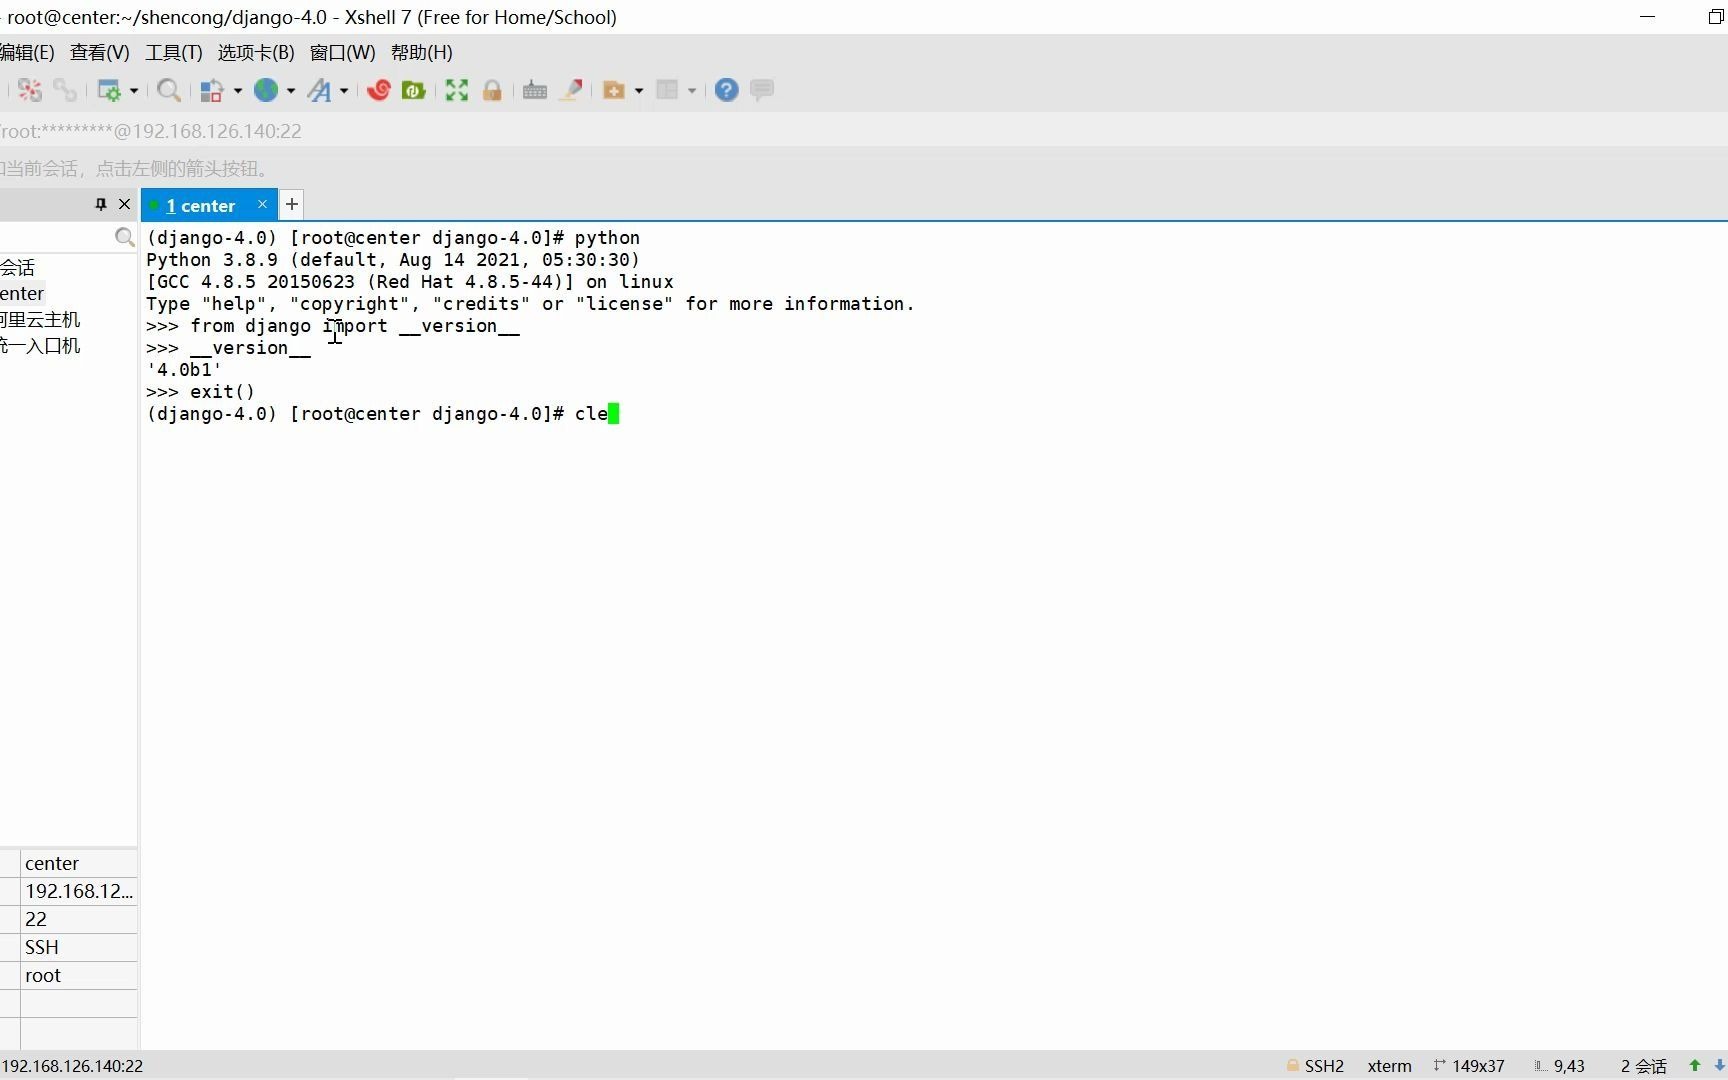Click the blue down arrow status icon
This screenshot has width=1728, height=1080.
pos(1719,1066)
